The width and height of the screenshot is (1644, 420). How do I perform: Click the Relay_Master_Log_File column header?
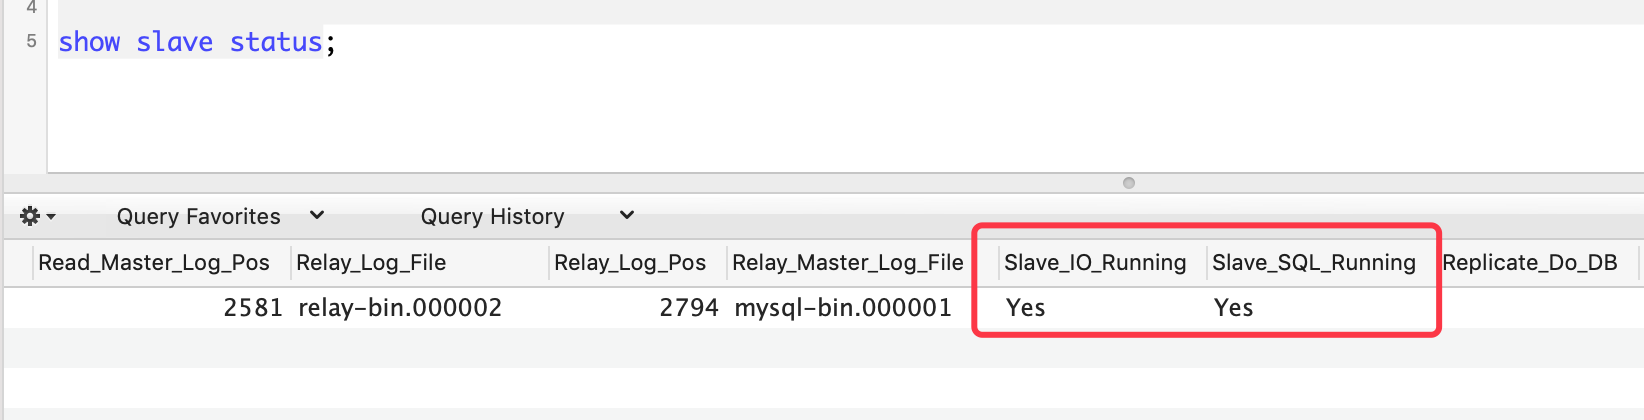848,263
